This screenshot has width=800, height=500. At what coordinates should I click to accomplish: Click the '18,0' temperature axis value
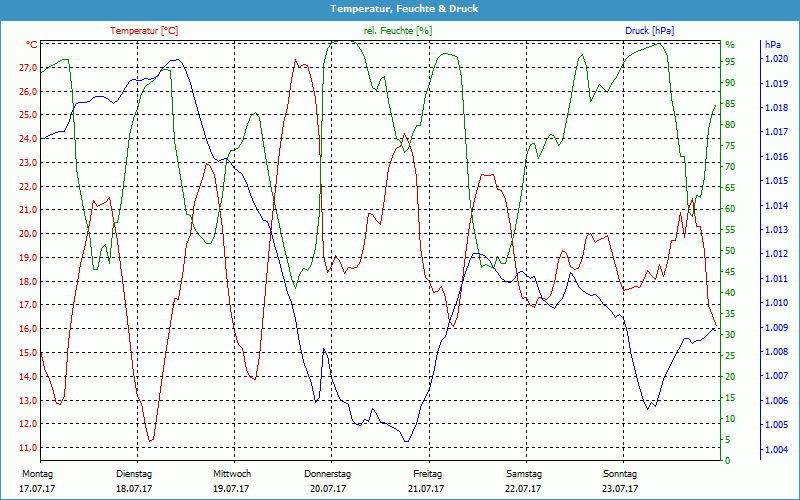(x=28, y=282)
